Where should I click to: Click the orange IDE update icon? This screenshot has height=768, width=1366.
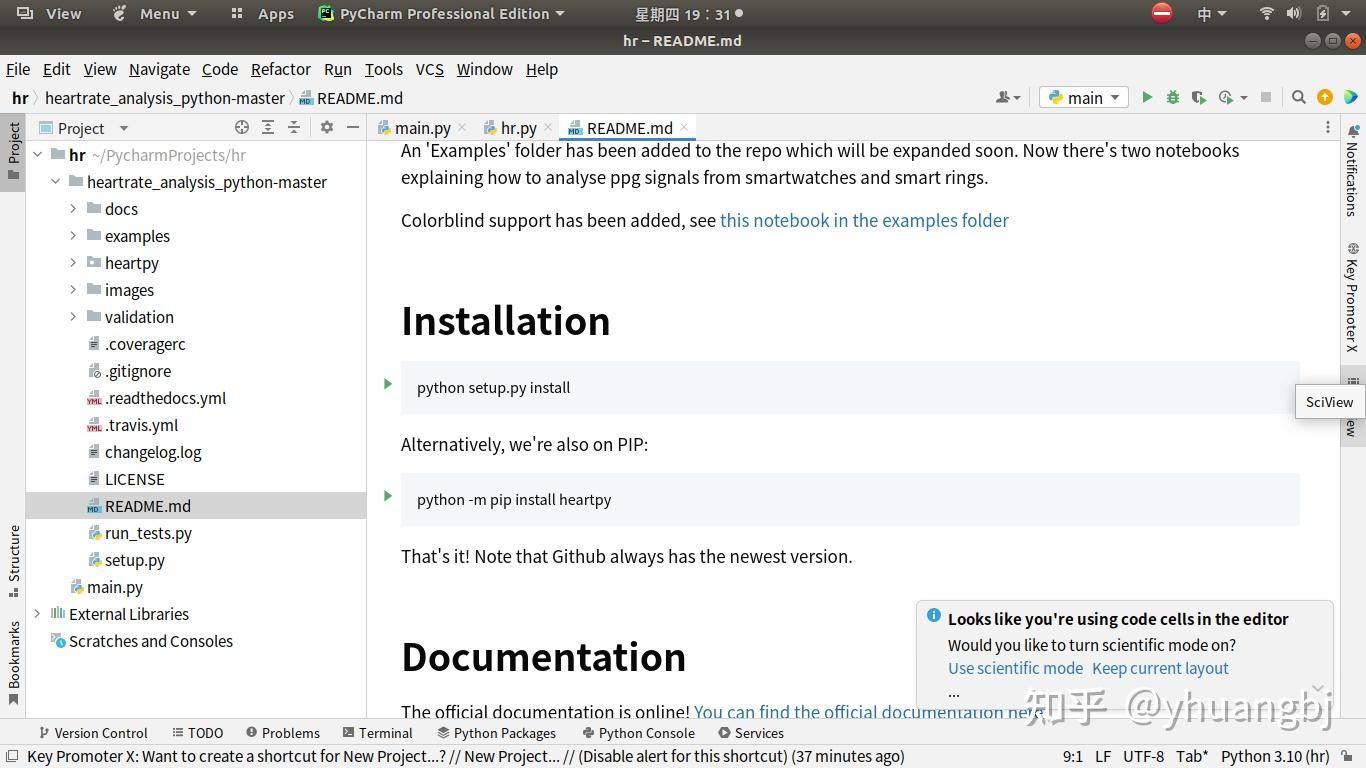(1325, 97)
